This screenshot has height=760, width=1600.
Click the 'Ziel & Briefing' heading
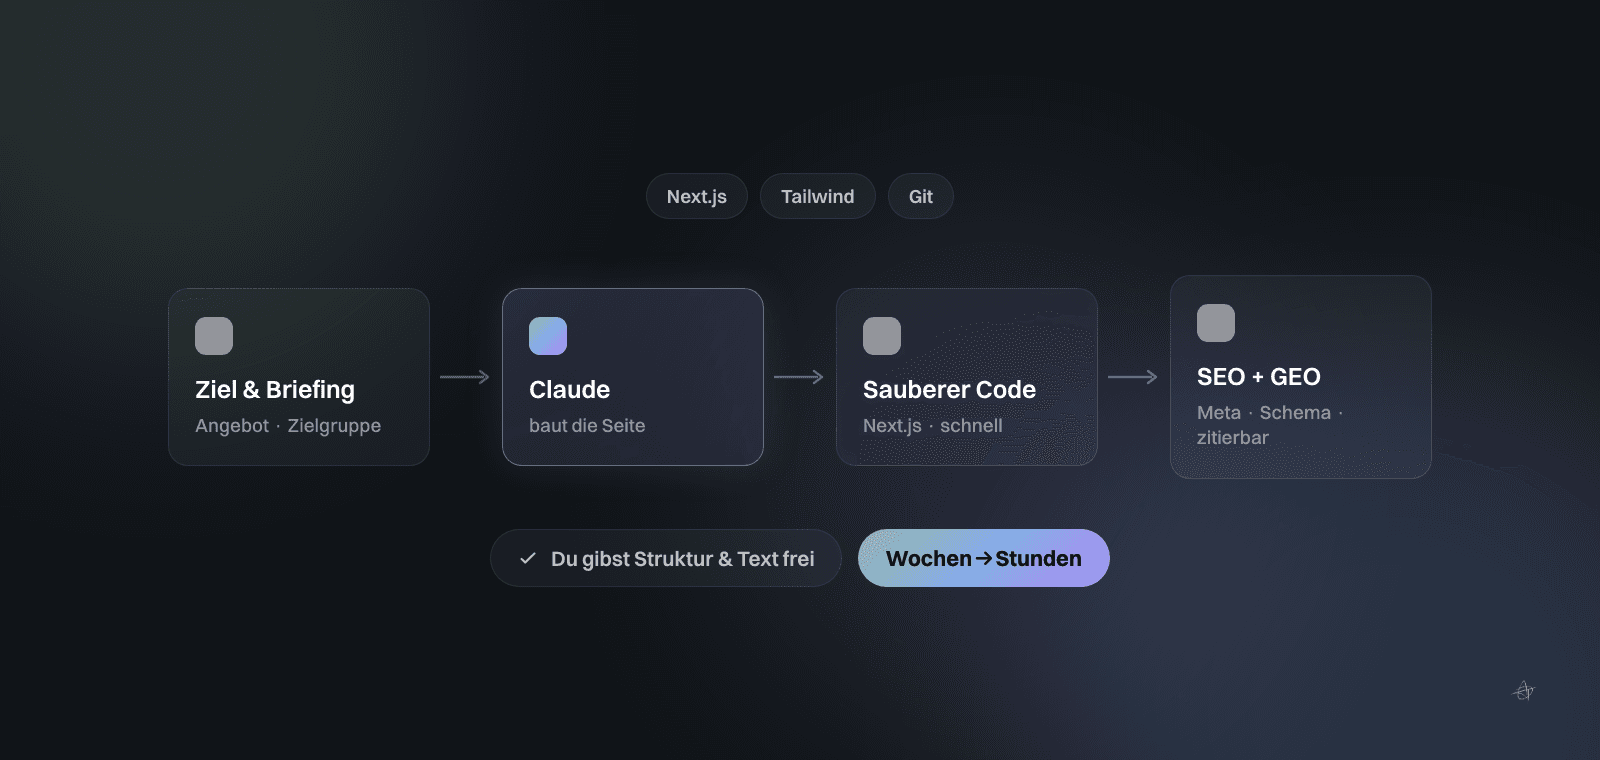[x=275, y=390]
